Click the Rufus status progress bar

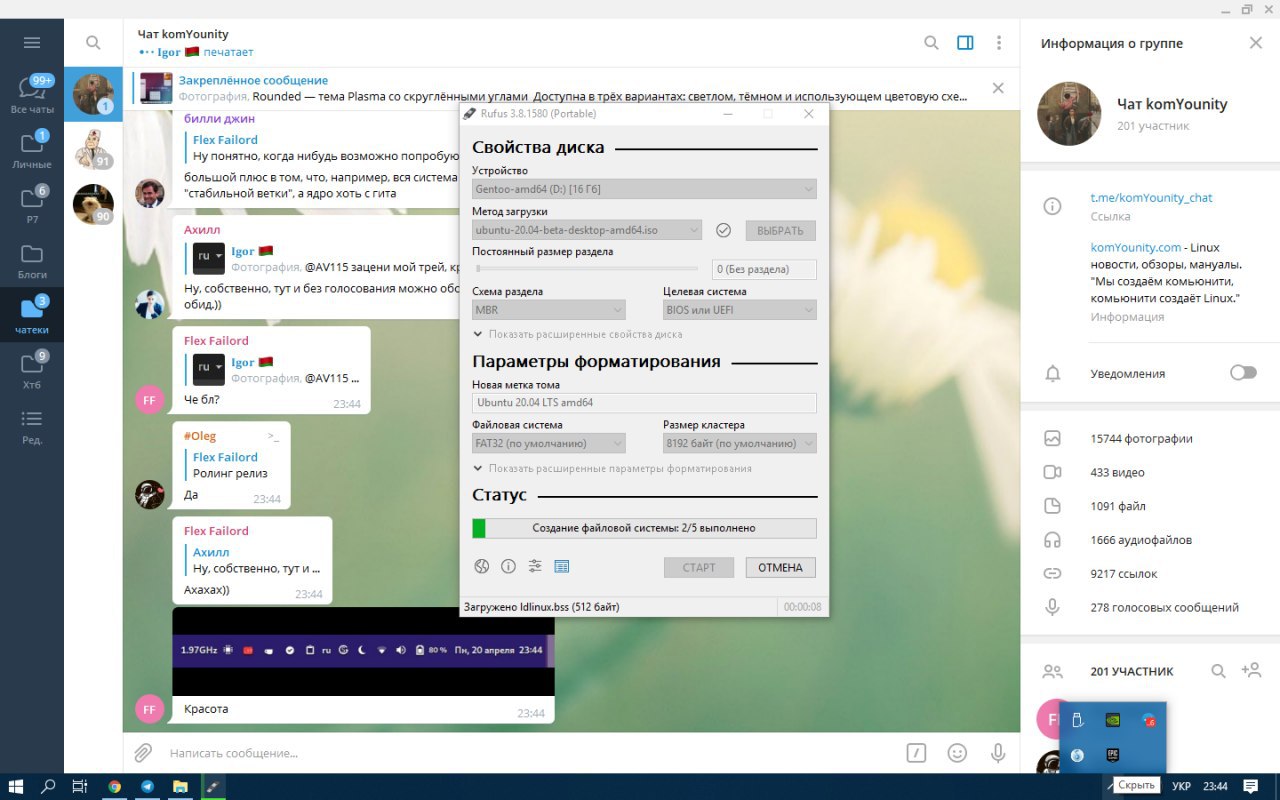pos(644,528)
